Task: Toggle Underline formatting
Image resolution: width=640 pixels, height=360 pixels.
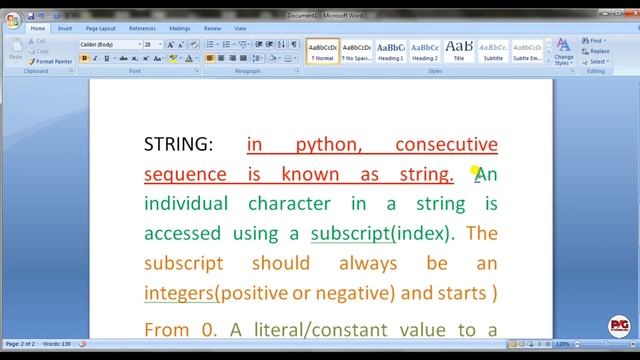Action: pyautogui.click(x=107, y=58)
